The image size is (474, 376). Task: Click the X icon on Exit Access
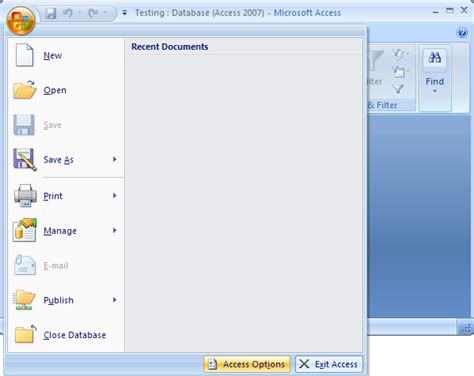[304, 364]
